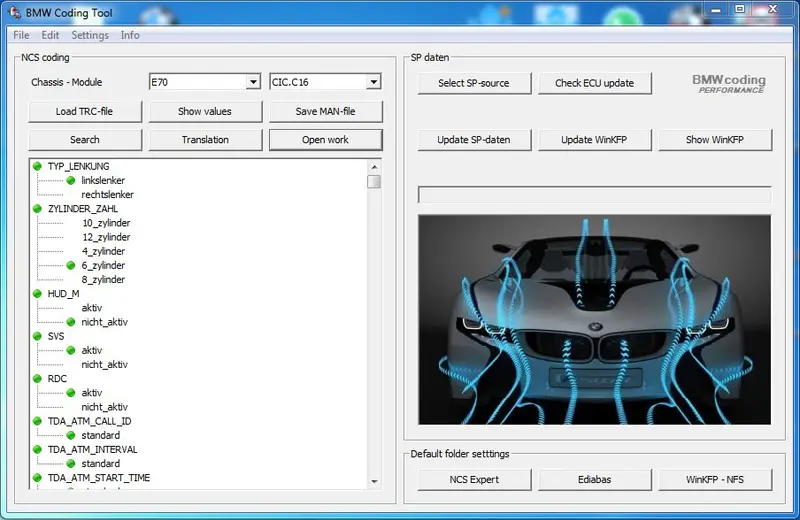Select standard under TDA_ATM_INTERVAL
This screenshot has height=520, width=800.
(x=101, y=463)
